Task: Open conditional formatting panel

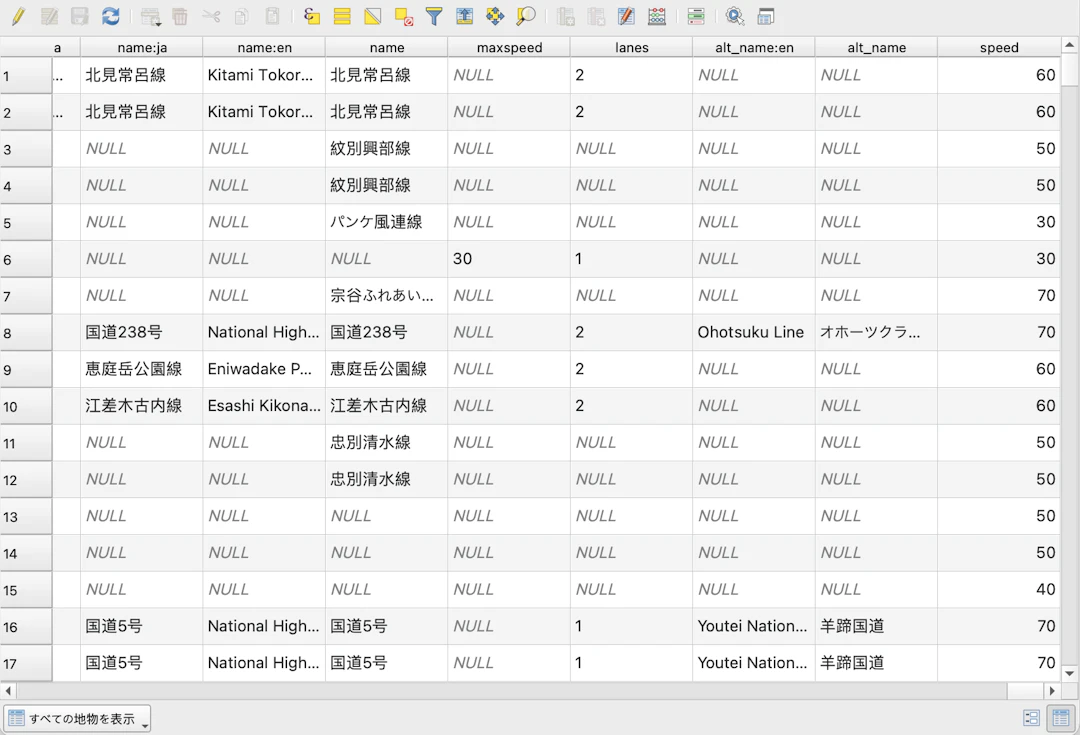Action: (696, 16)
